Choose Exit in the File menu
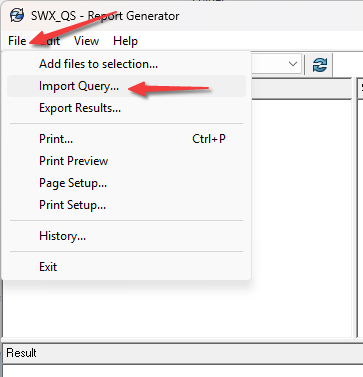 [x=126, y=267]
